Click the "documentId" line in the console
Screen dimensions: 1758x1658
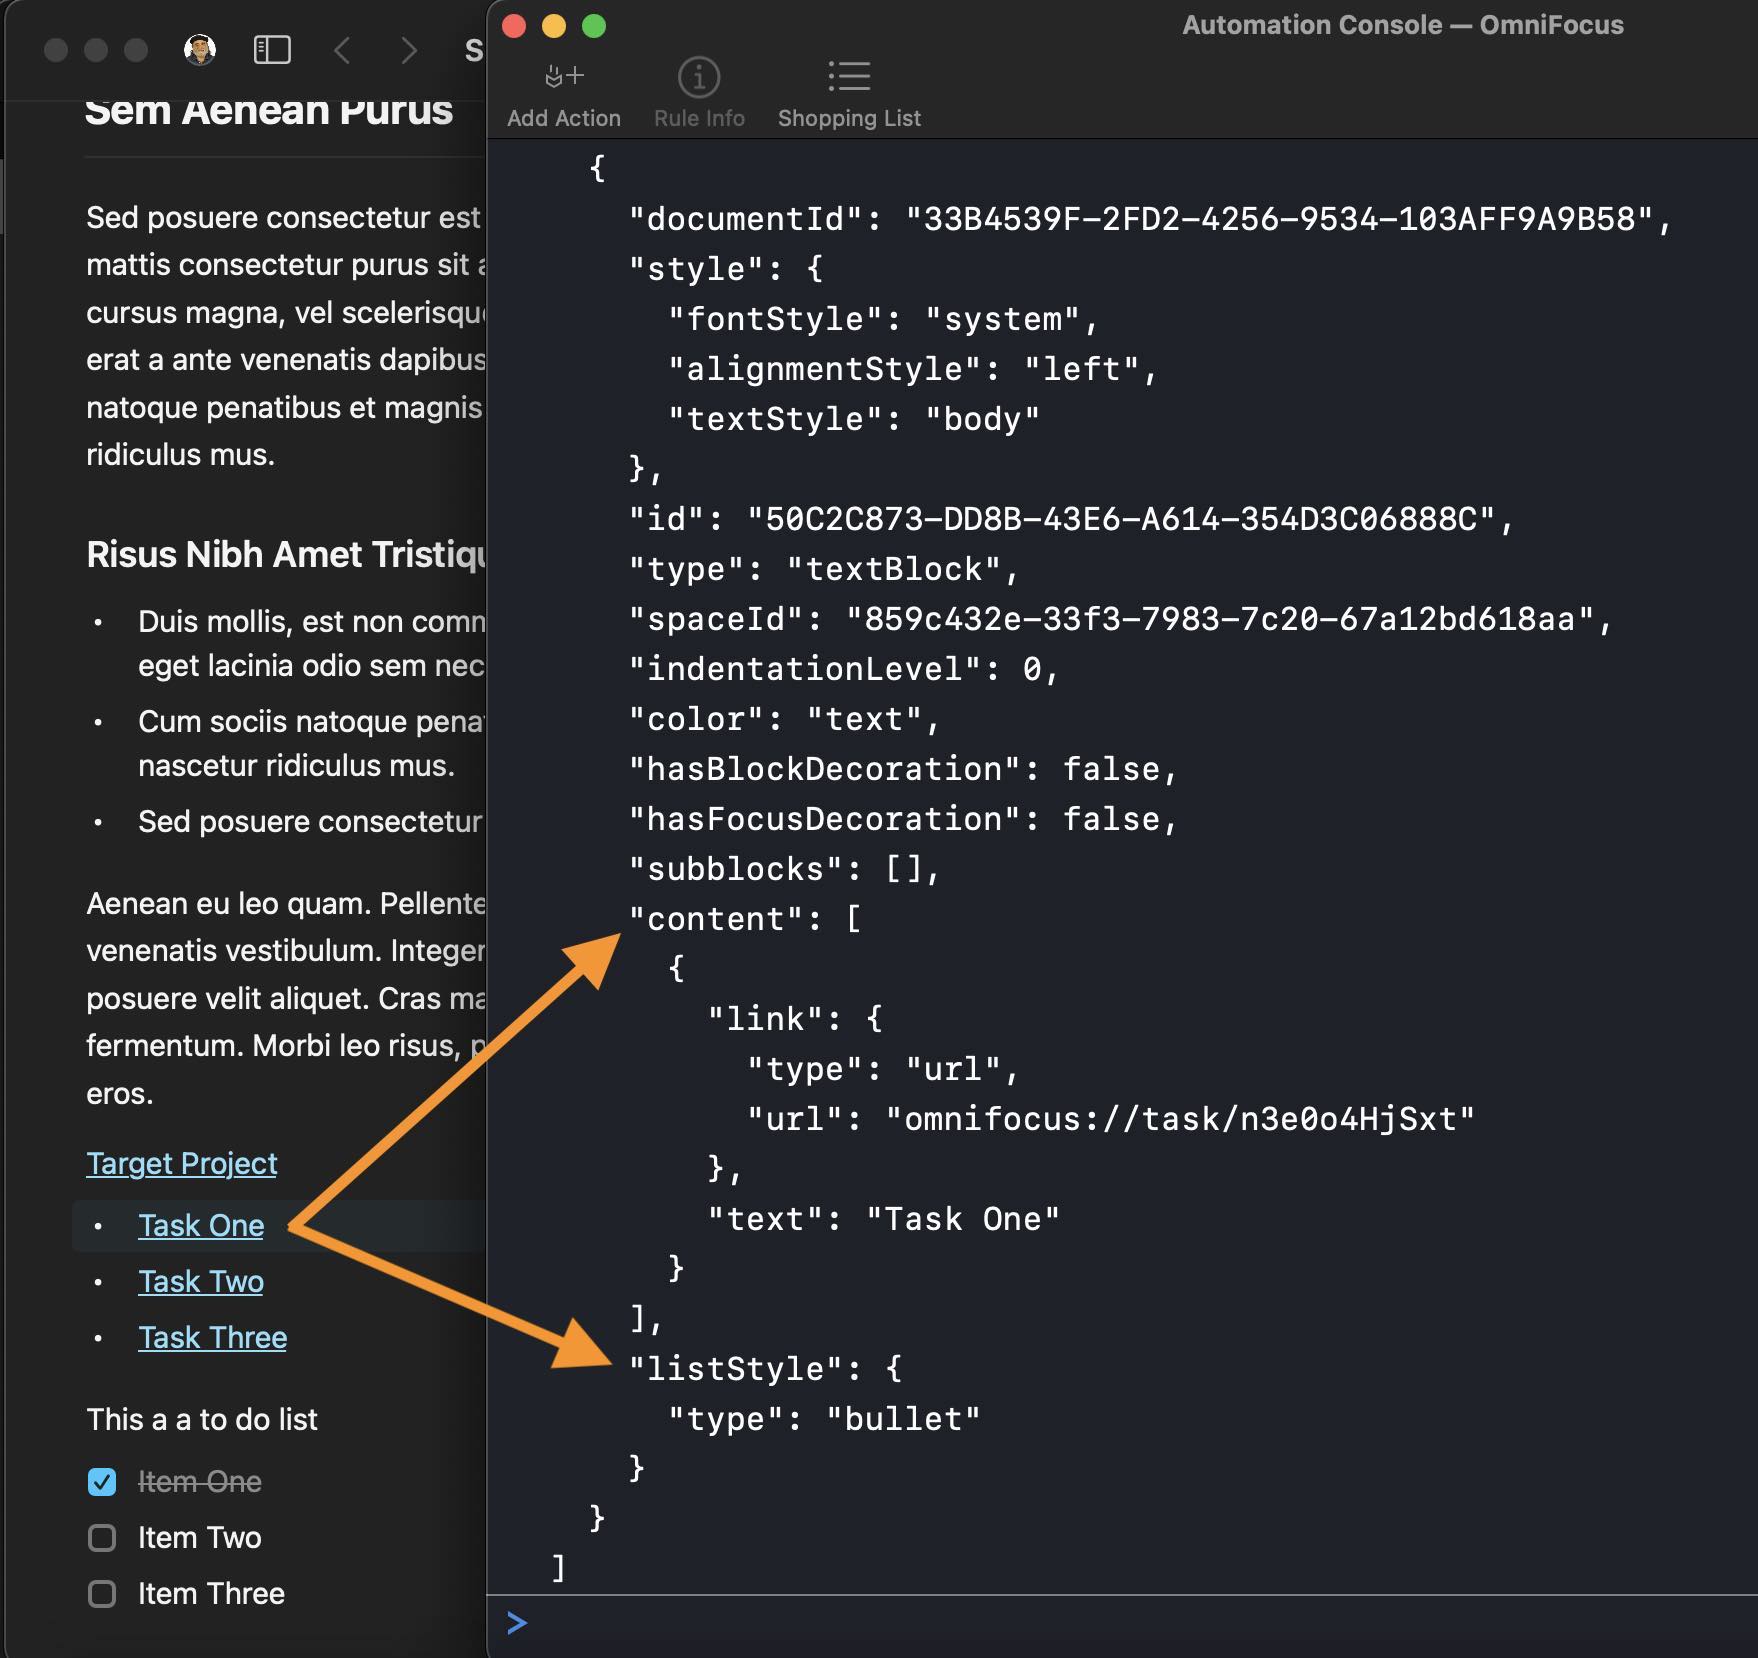click(x=1150, y=219)
